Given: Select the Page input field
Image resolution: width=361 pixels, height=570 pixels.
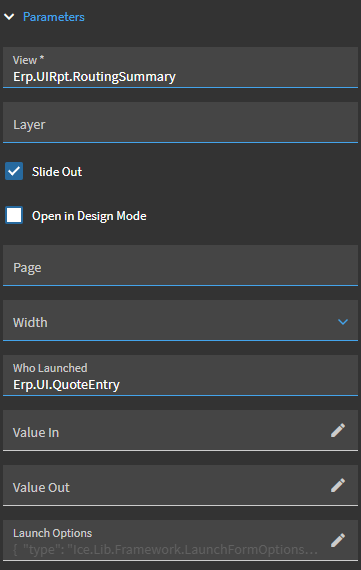Looking at the screenshot, I should (x=180, y=265).
